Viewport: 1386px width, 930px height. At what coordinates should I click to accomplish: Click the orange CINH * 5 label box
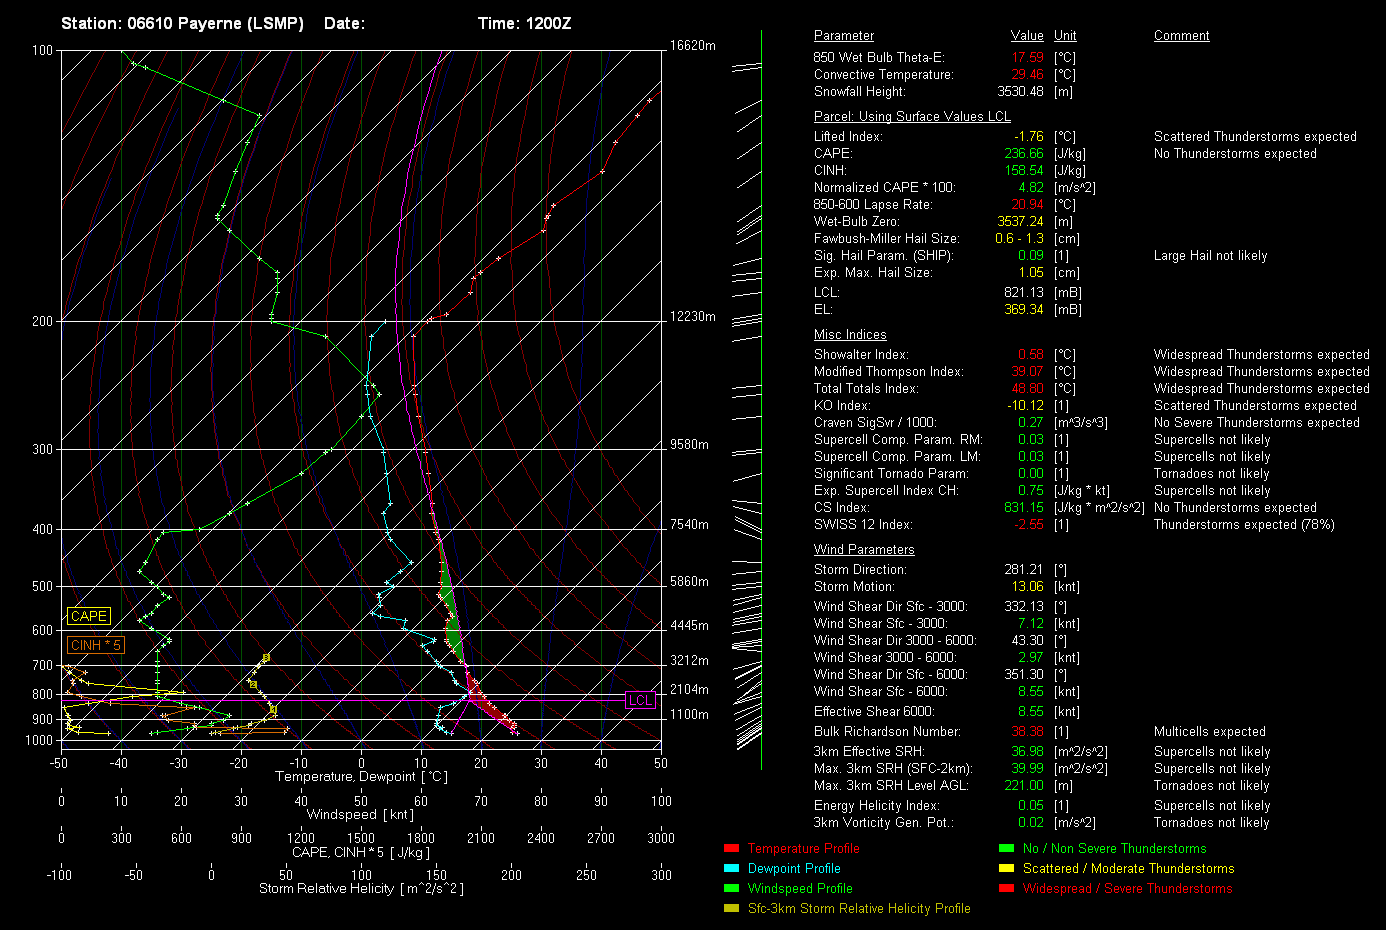95,645
